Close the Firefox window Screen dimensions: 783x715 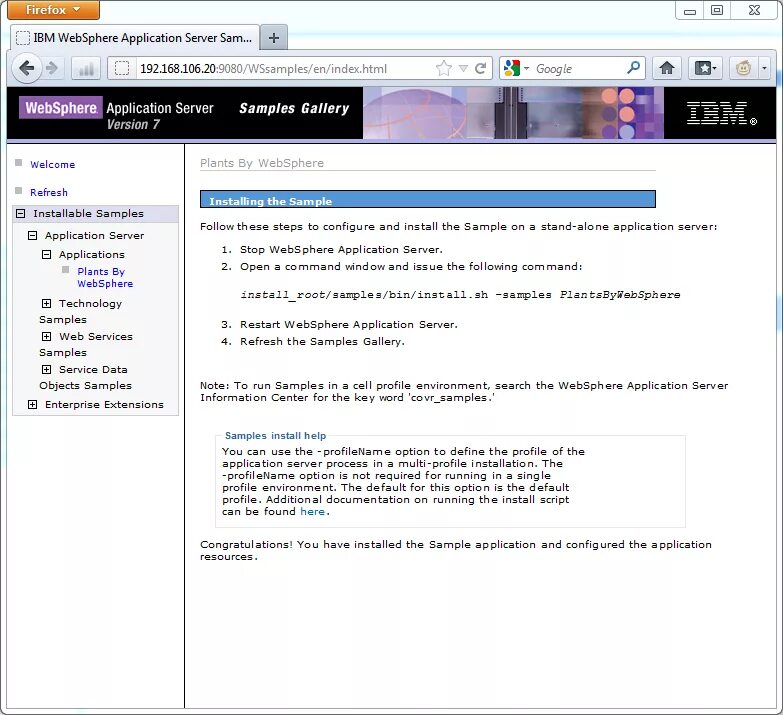(754, 10)
